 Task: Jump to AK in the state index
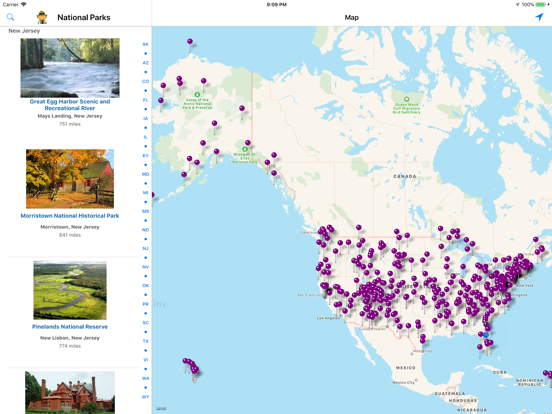point(145,44)
